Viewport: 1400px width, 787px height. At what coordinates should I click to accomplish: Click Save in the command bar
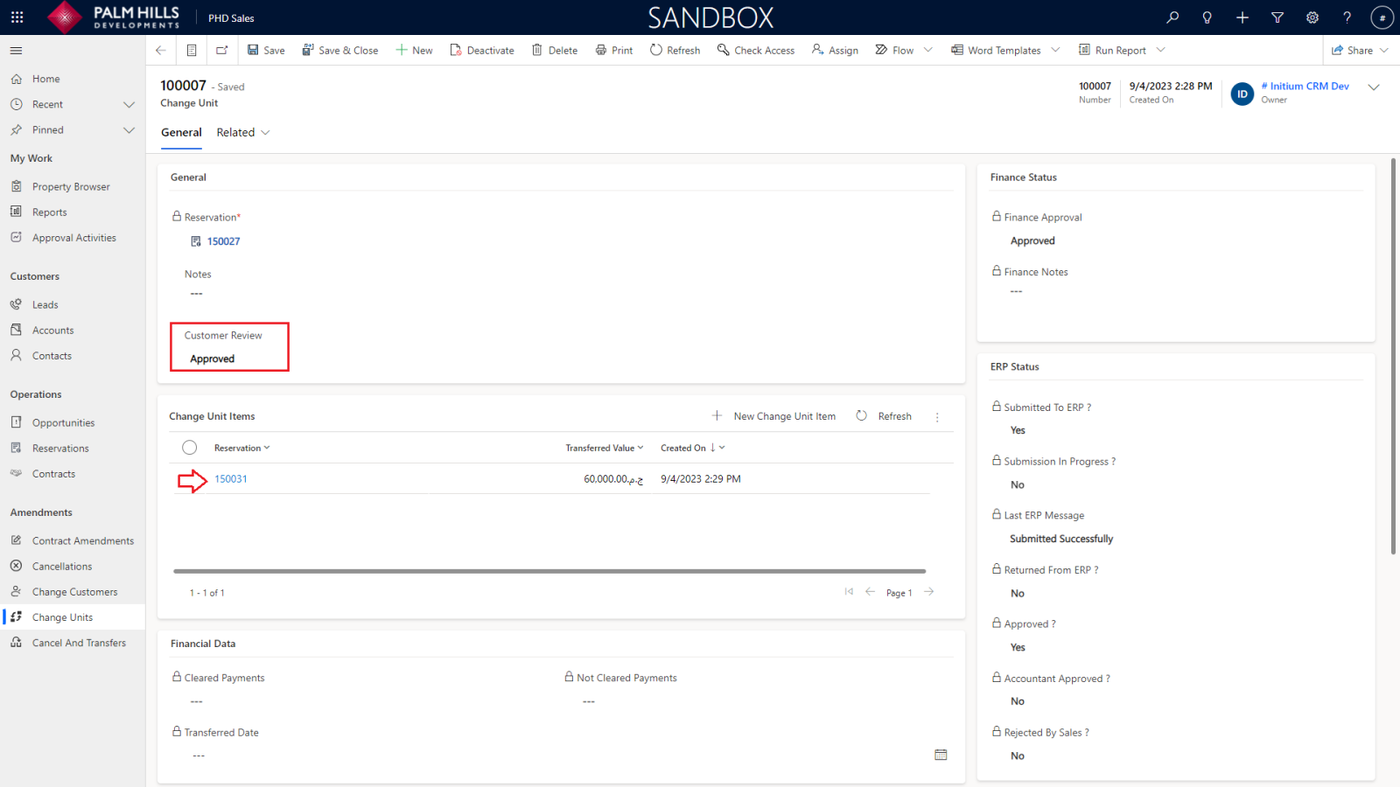266,50
